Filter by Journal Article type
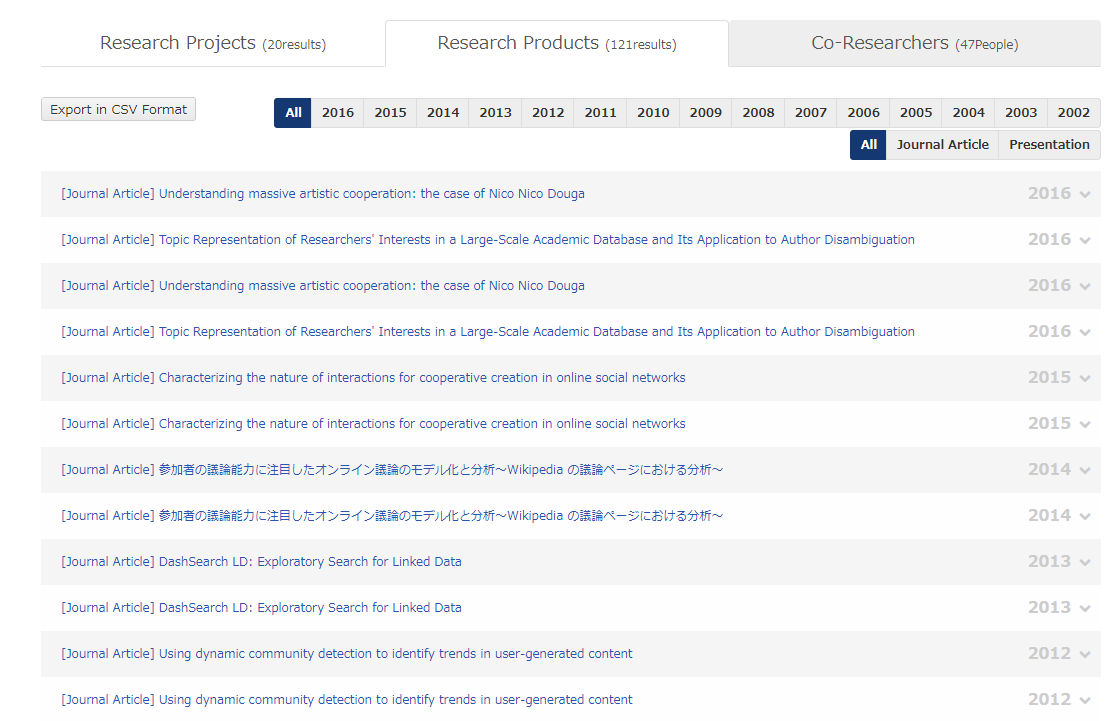 942,145
